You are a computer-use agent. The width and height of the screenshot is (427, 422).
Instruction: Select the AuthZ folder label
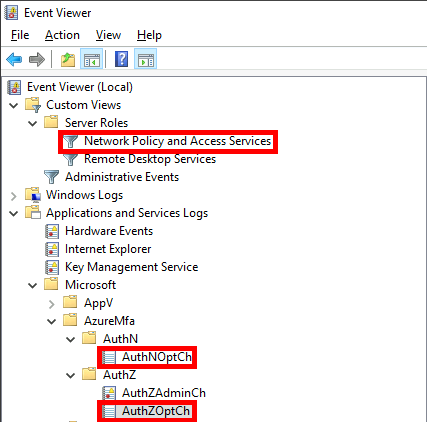pyautogui.click(x=119, y=375)
